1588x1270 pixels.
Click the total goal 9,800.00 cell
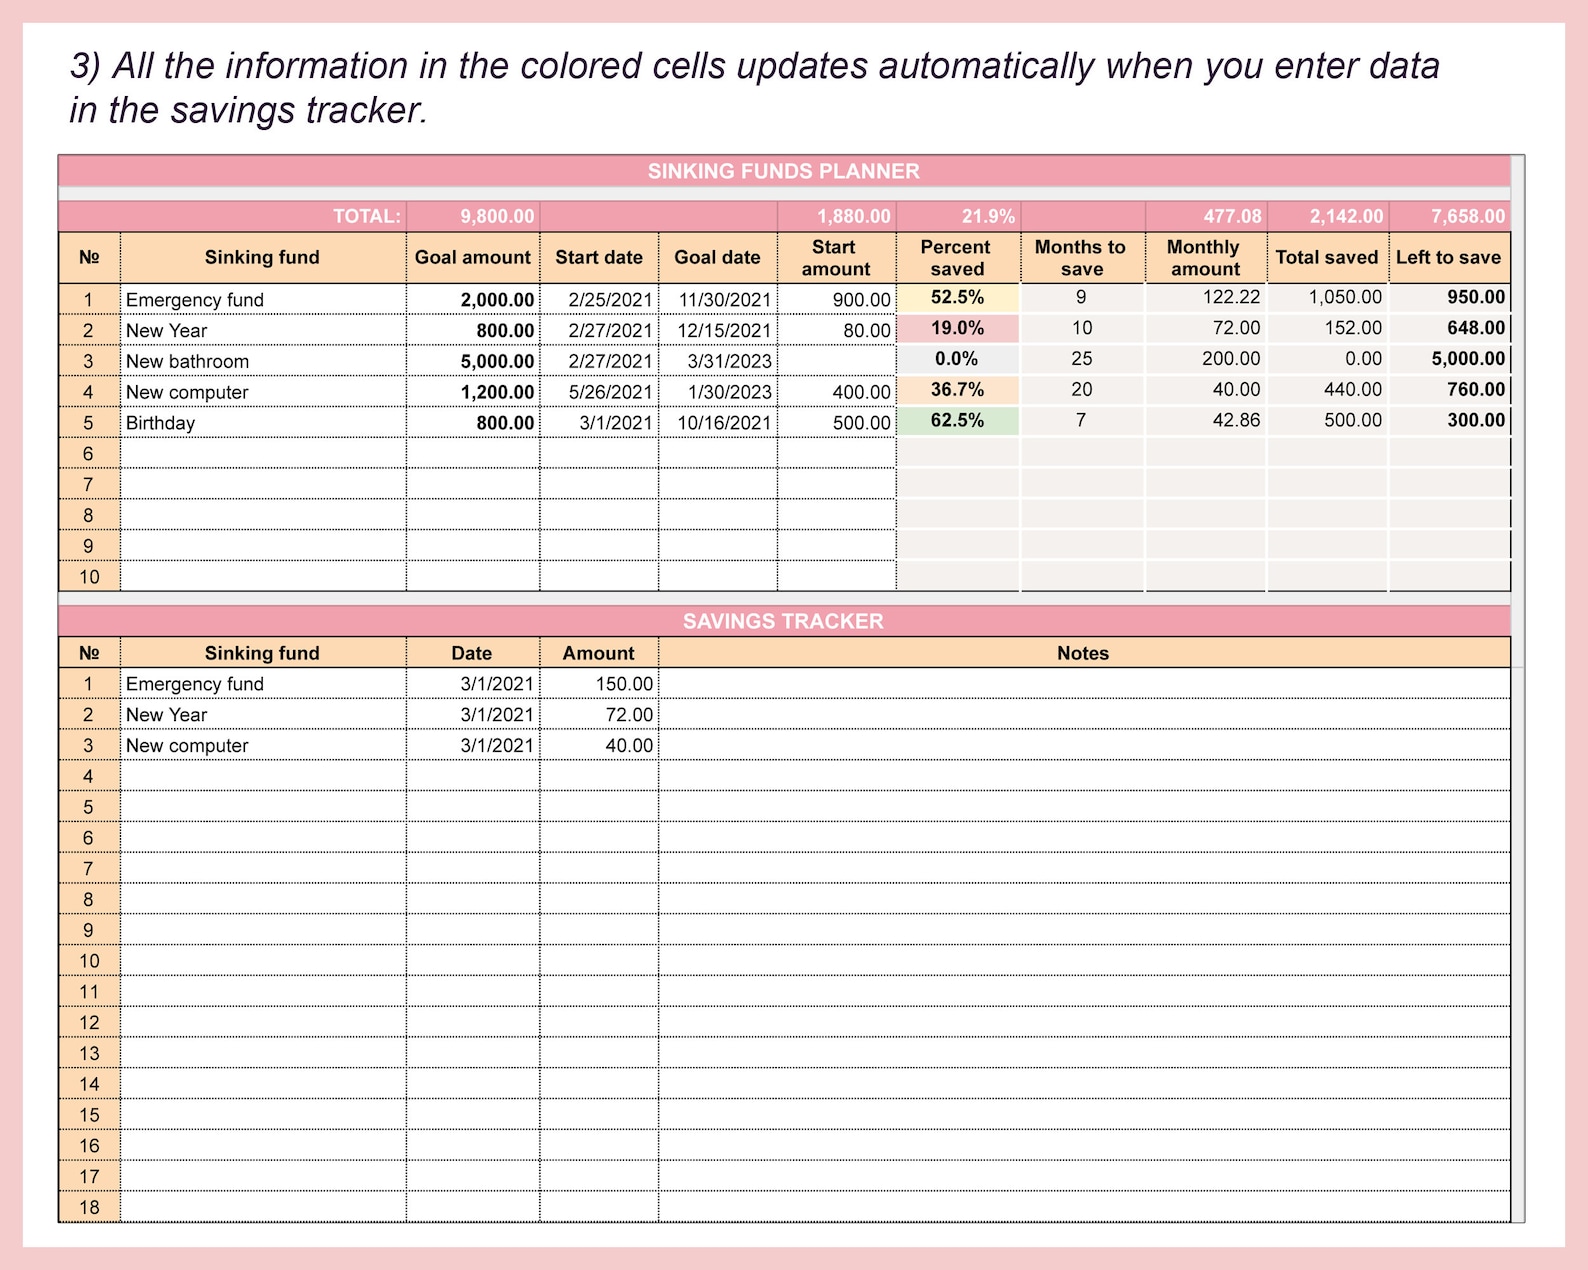click(x=473, y=216)
